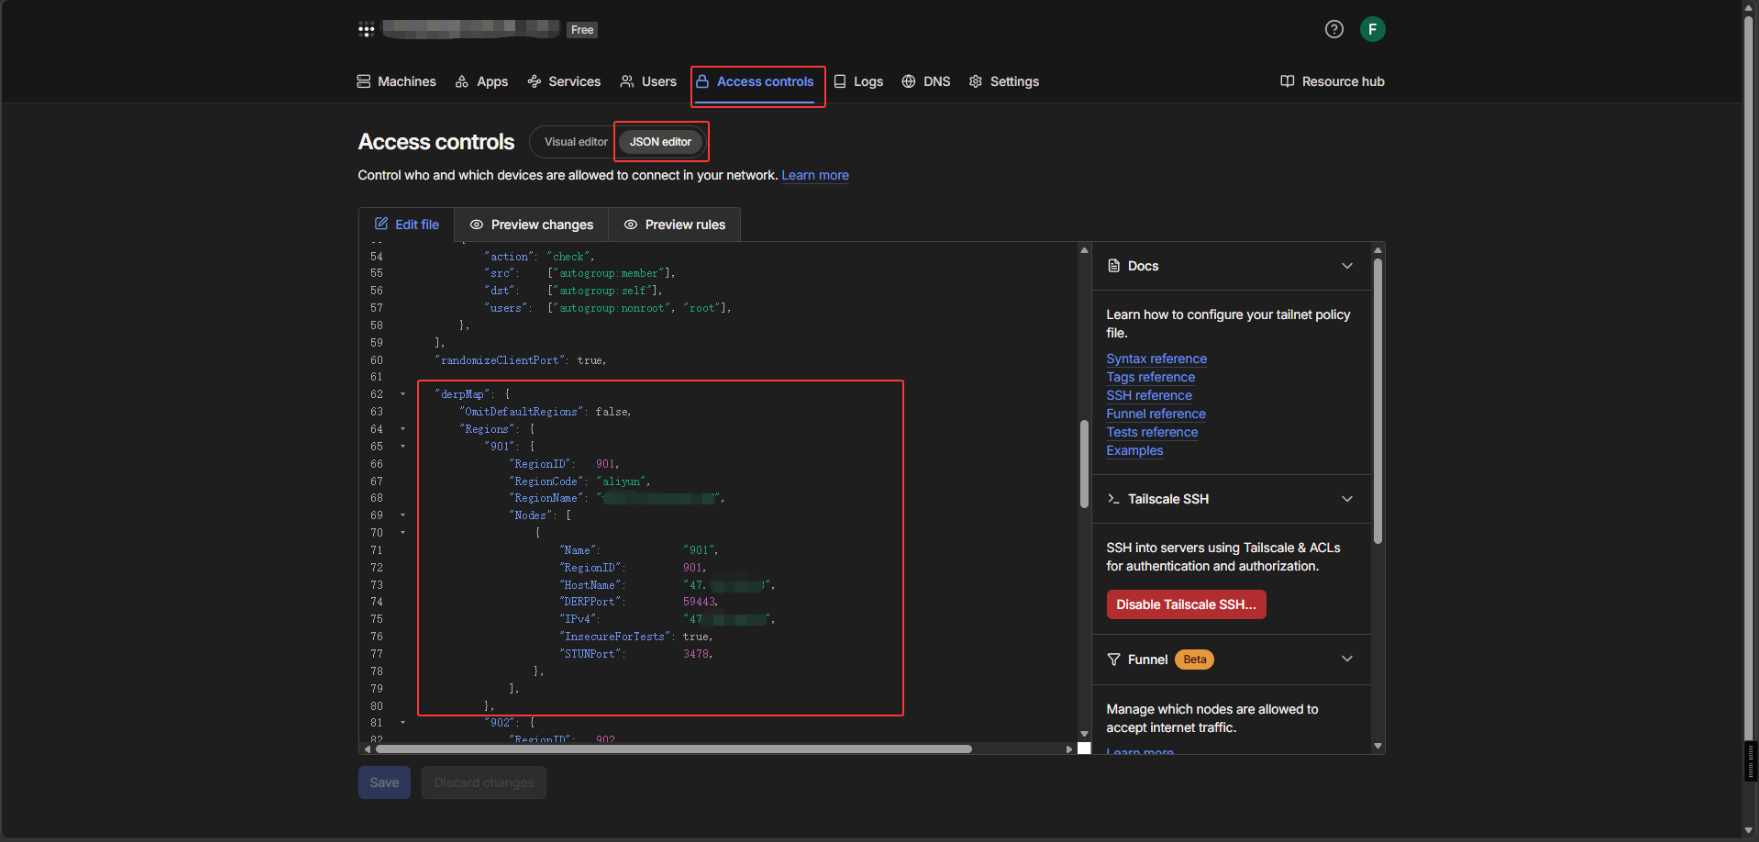Open the Preview rules tab
The image size is (1759, 842).
(x=675, y=225)
